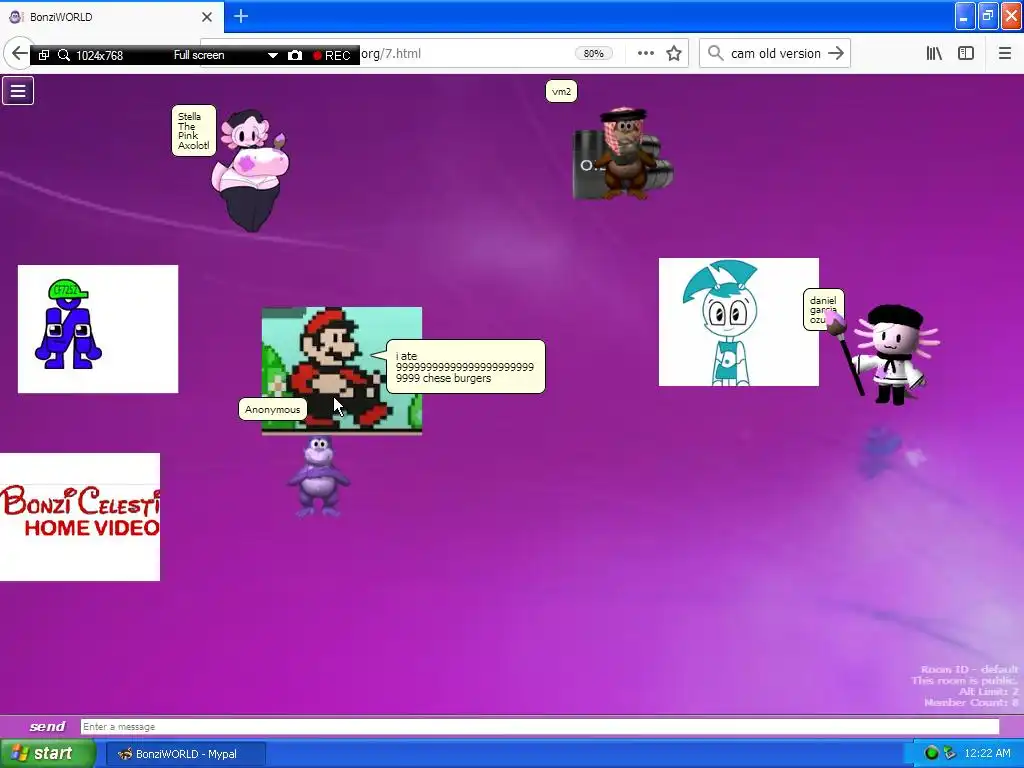This screenshot has width=1024, height=768.
Task: Click the vm2 name tag
Action: [x=561, y=91]
